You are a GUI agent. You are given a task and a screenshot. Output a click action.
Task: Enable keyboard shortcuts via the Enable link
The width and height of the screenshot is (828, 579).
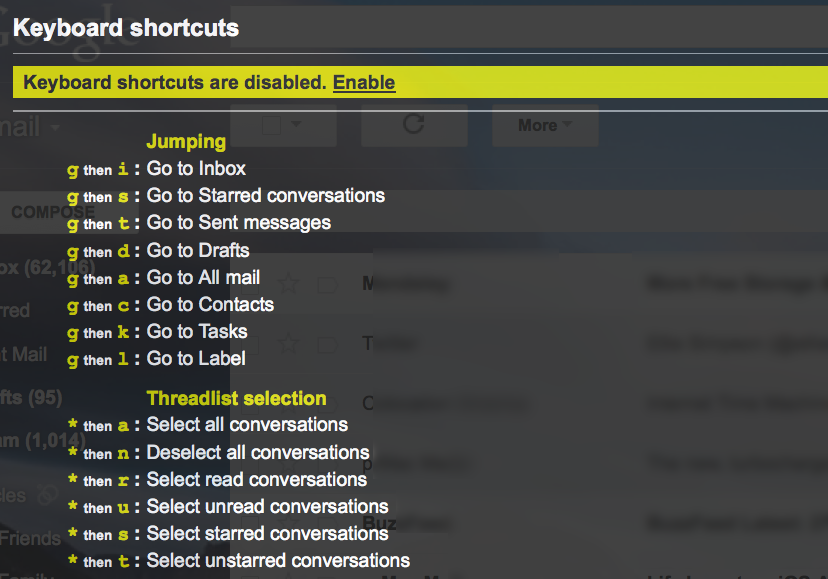click(363, 83)
